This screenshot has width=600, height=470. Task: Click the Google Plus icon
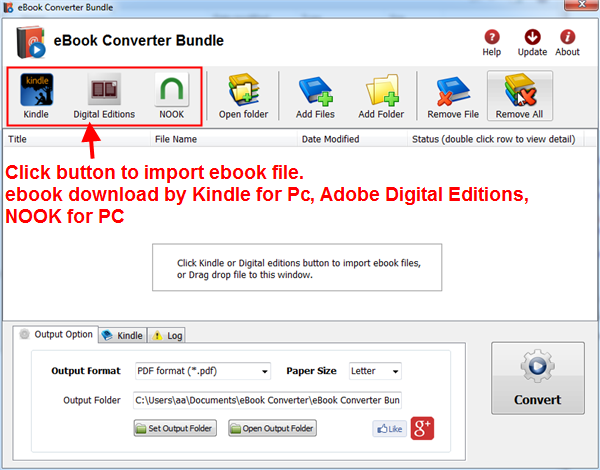(x=422, y=428)
